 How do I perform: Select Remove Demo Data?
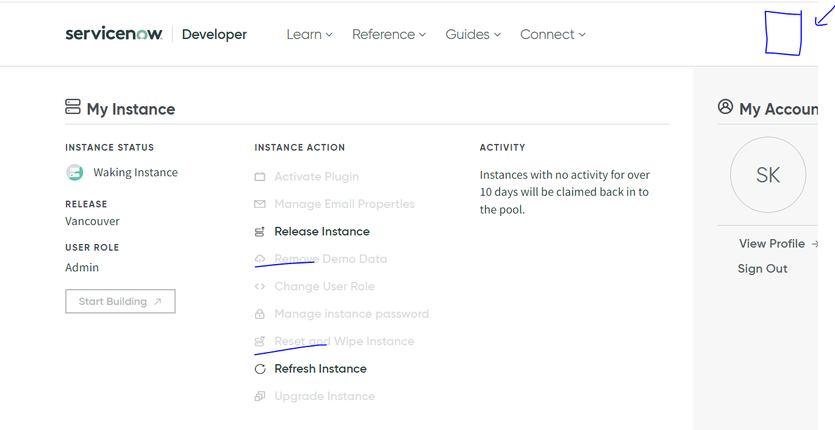pyautogui.click(x=331, y=259)
